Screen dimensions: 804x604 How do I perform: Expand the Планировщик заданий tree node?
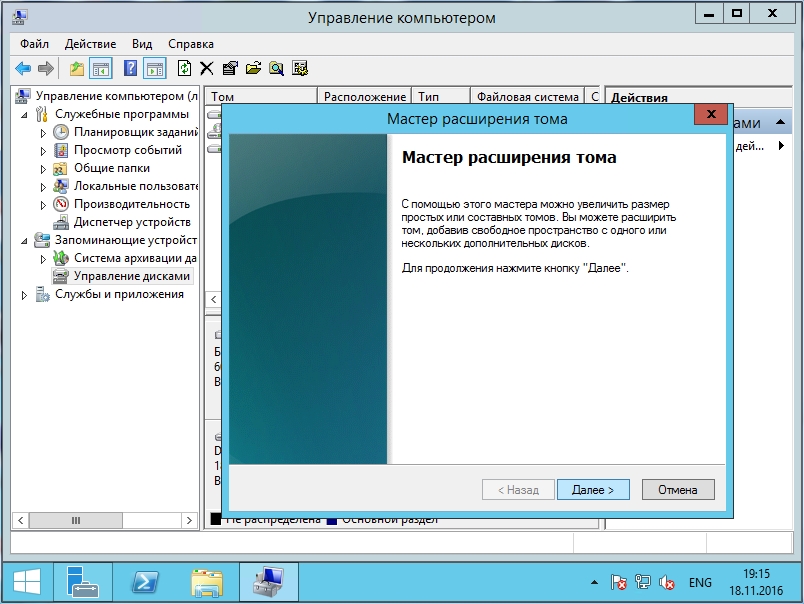coord(43,132)
